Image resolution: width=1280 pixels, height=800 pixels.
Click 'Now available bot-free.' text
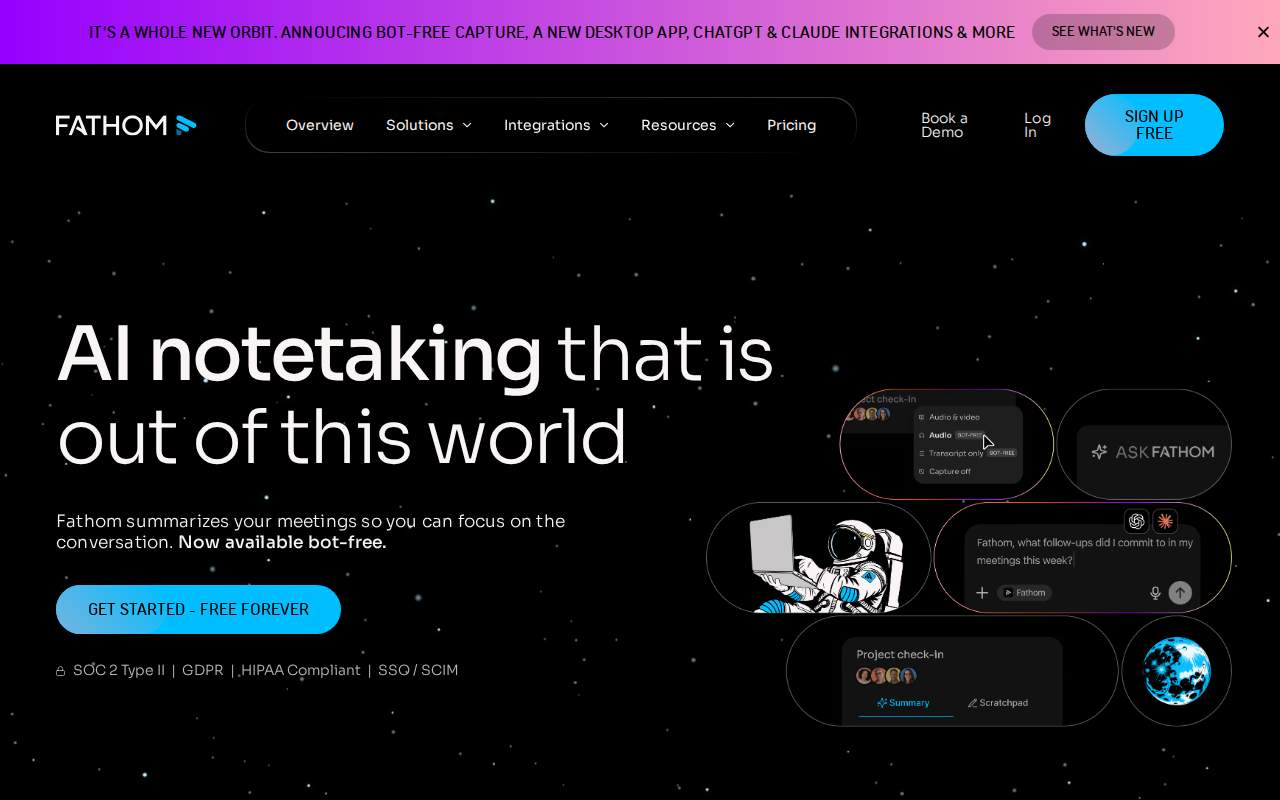click(282, 542)
